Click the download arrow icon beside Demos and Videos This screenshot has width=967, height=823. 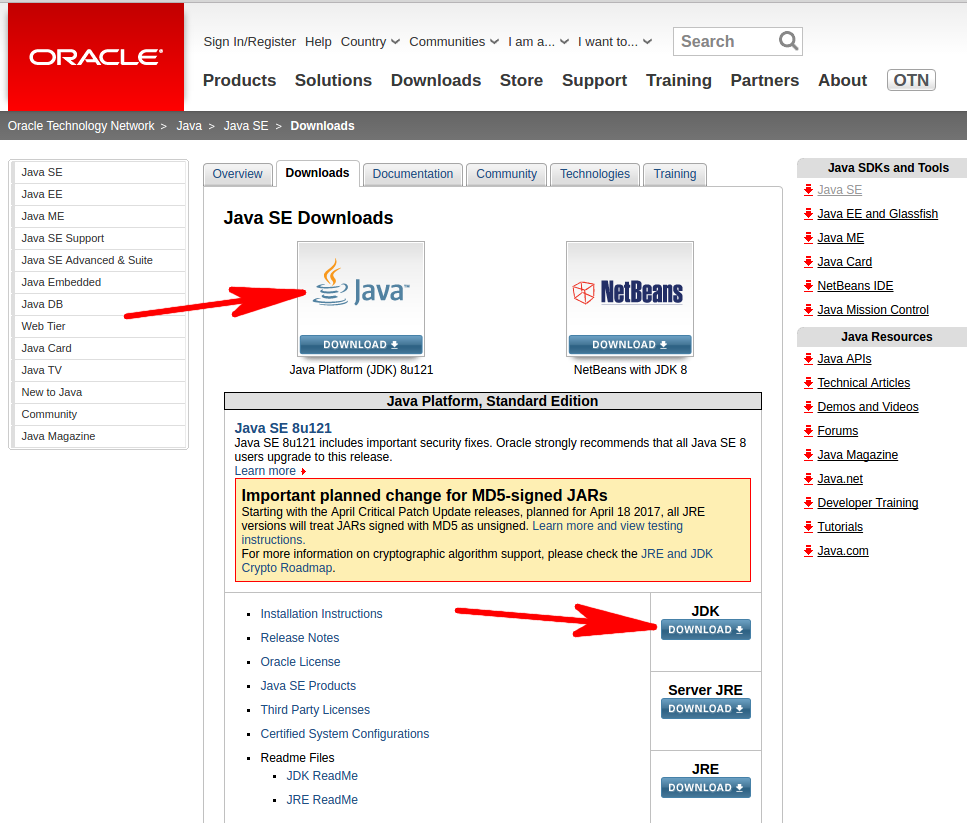[x=809, y=407]
